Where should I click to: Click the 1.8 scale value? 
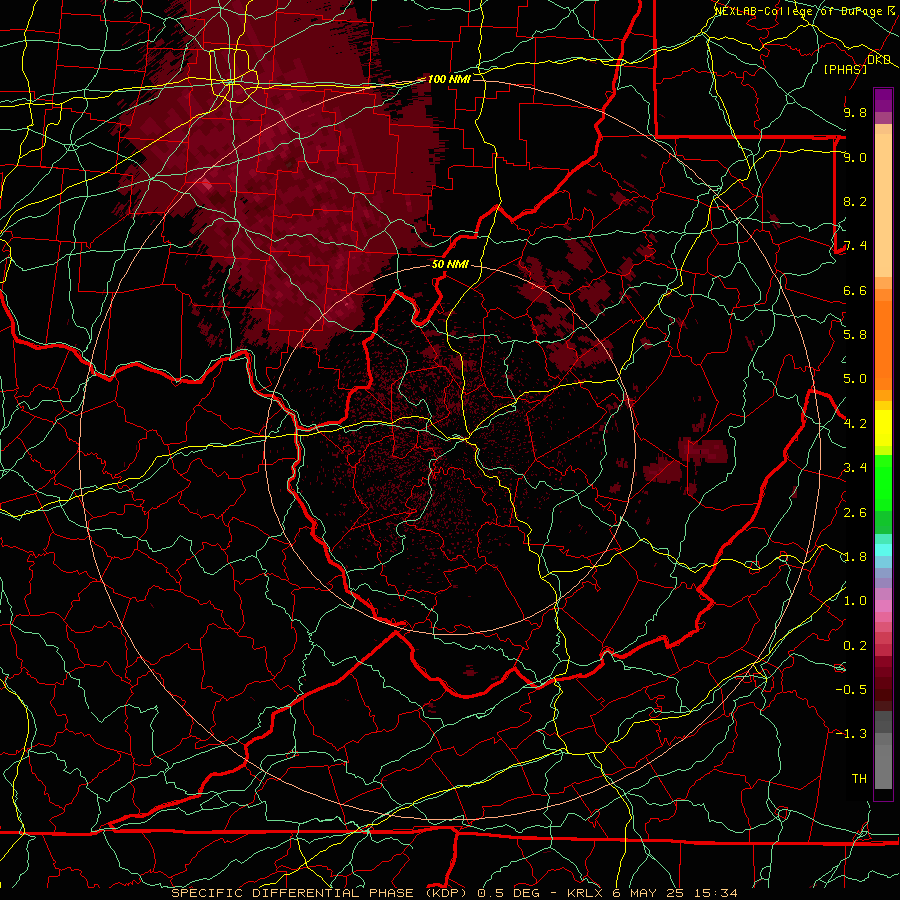855,557
